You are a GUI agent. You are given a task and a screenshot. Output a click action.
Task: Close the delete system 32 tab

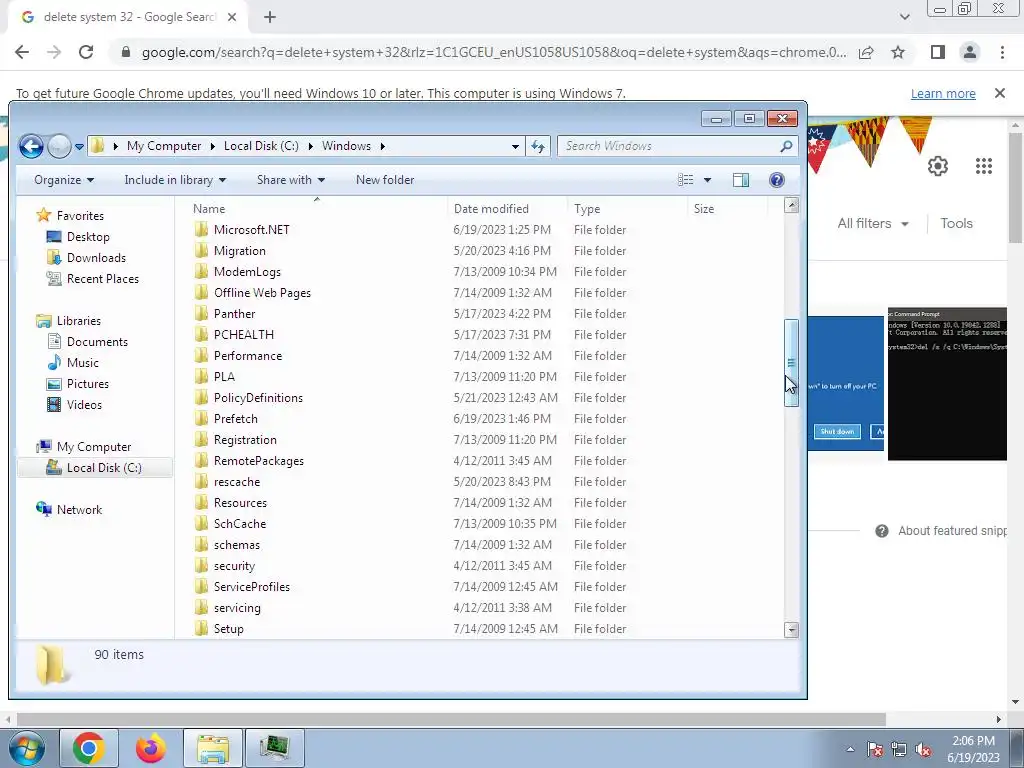point(232,18)
